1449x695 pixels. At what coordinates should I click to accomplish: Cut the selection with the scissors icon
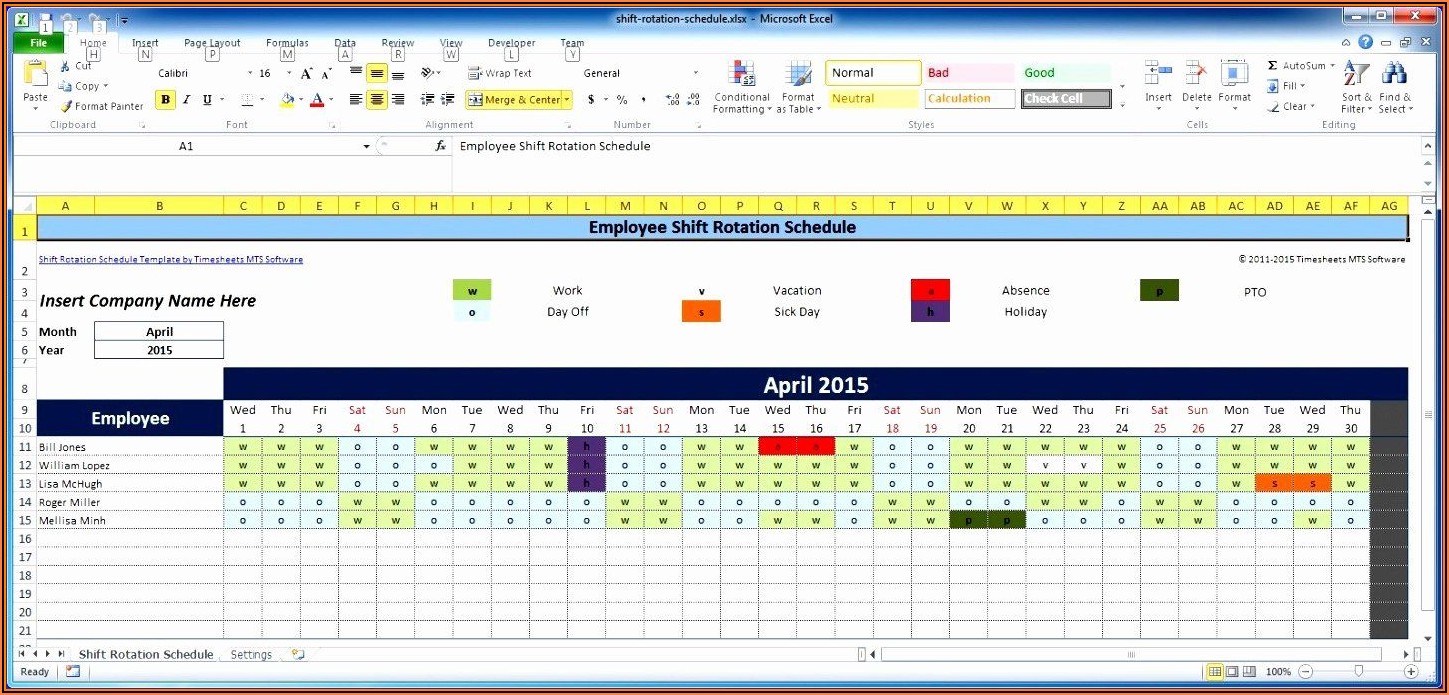[65, 66]
